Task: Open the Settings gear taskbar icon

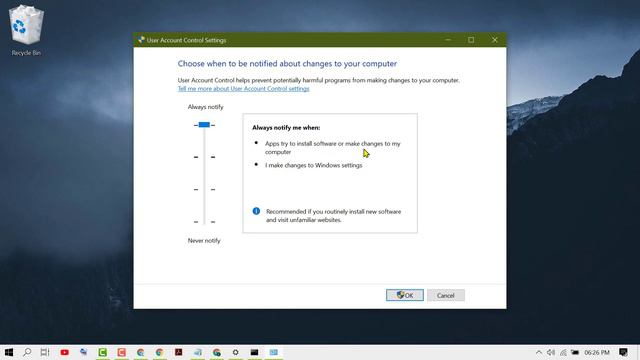Action: click(236, 352)
